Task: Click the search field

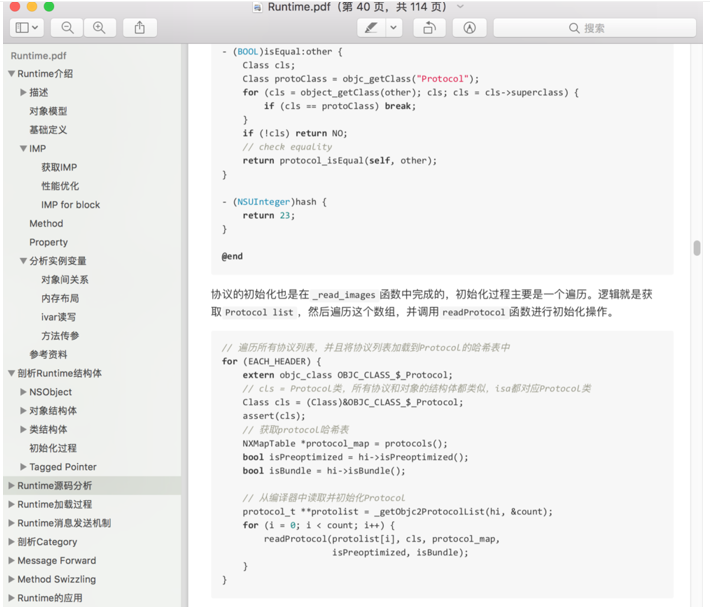Action: click(595, 28)
